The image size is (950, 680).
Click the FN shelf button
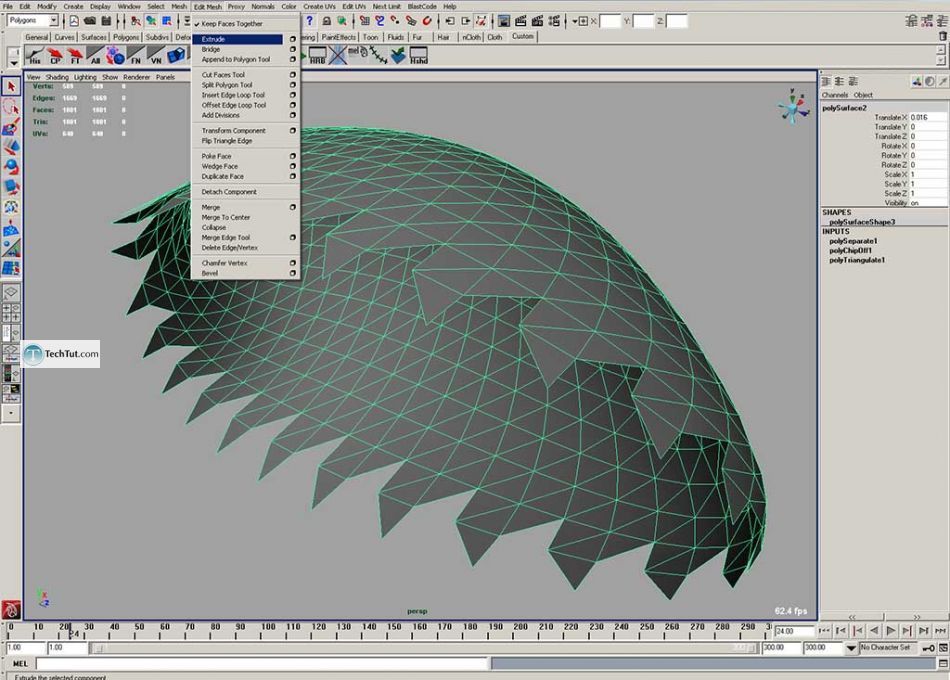(x=136, y=56)
